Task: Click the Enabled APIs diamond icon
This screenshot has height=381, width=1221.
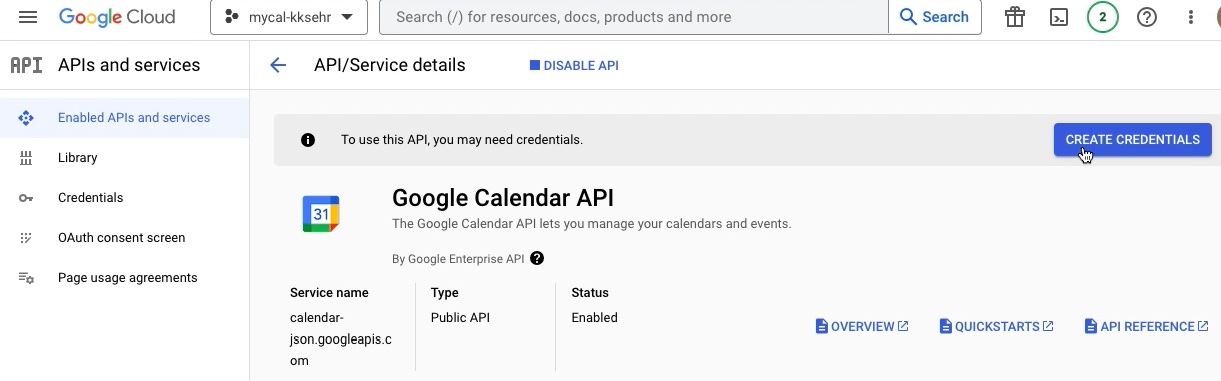Action: [x=26, y=118]
